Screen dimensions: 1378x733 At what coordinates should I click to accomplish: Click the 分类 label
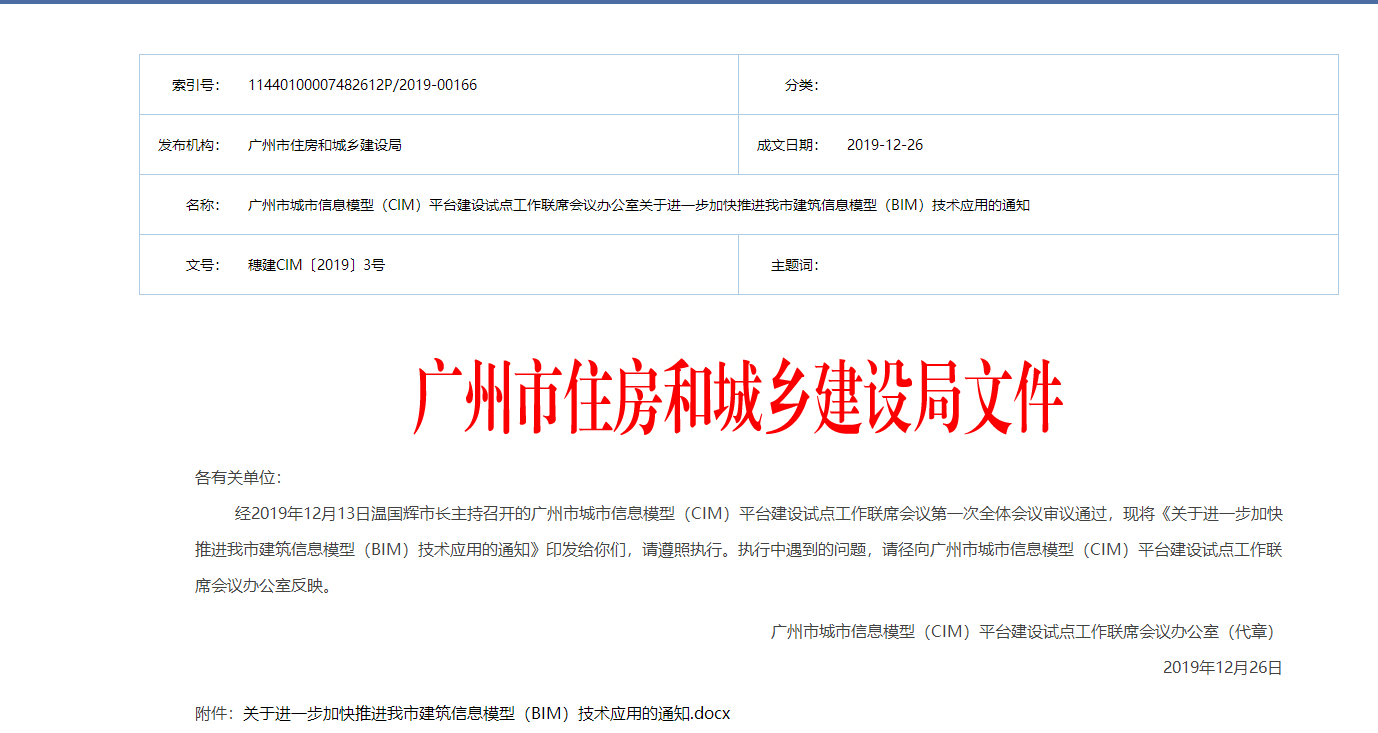[801, 85]
